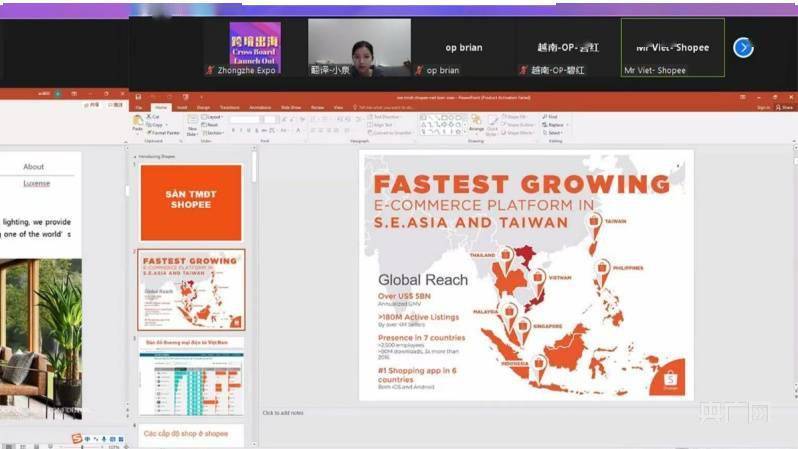Select the Vietnam e-commerce table slide thumbnail
The image size is (798, 449).
190,380
